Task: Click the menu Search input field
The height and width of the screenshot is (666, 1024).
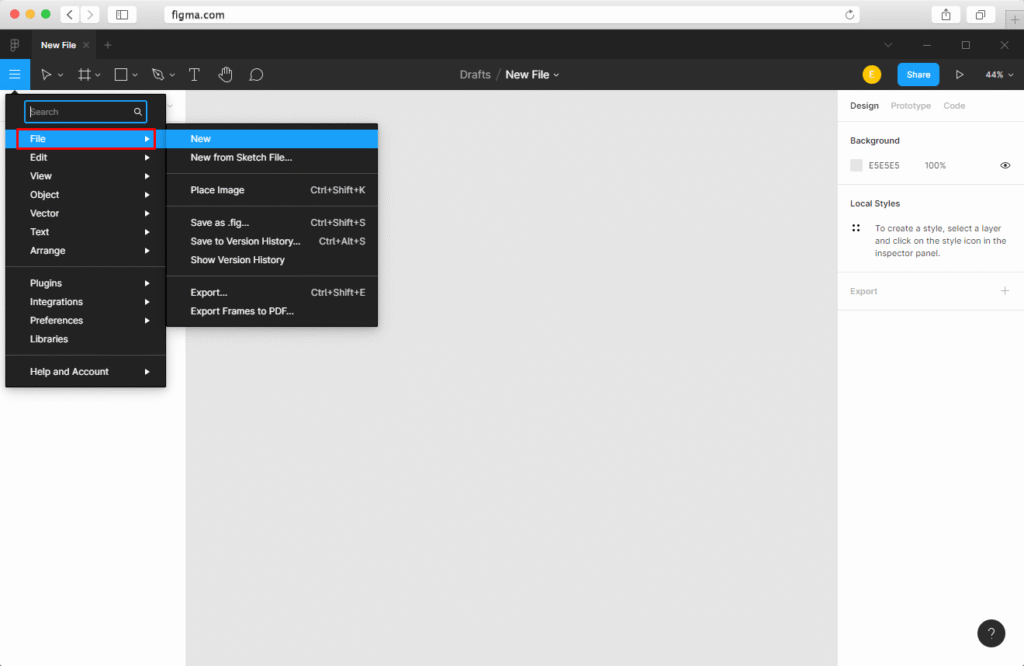Action: point(80,112)
